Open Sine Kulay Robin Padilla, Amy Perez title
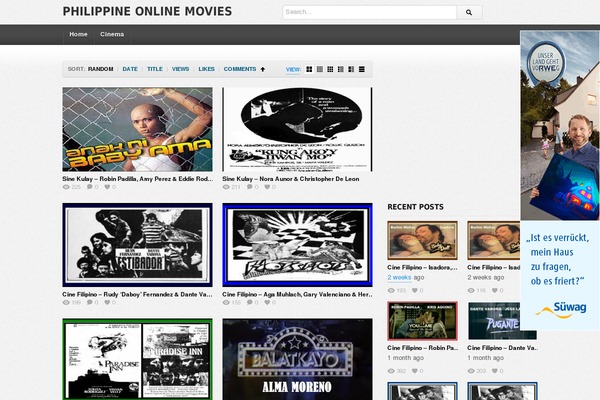The width and height of the screenshot is (600, 400). [x=138, y=179]
